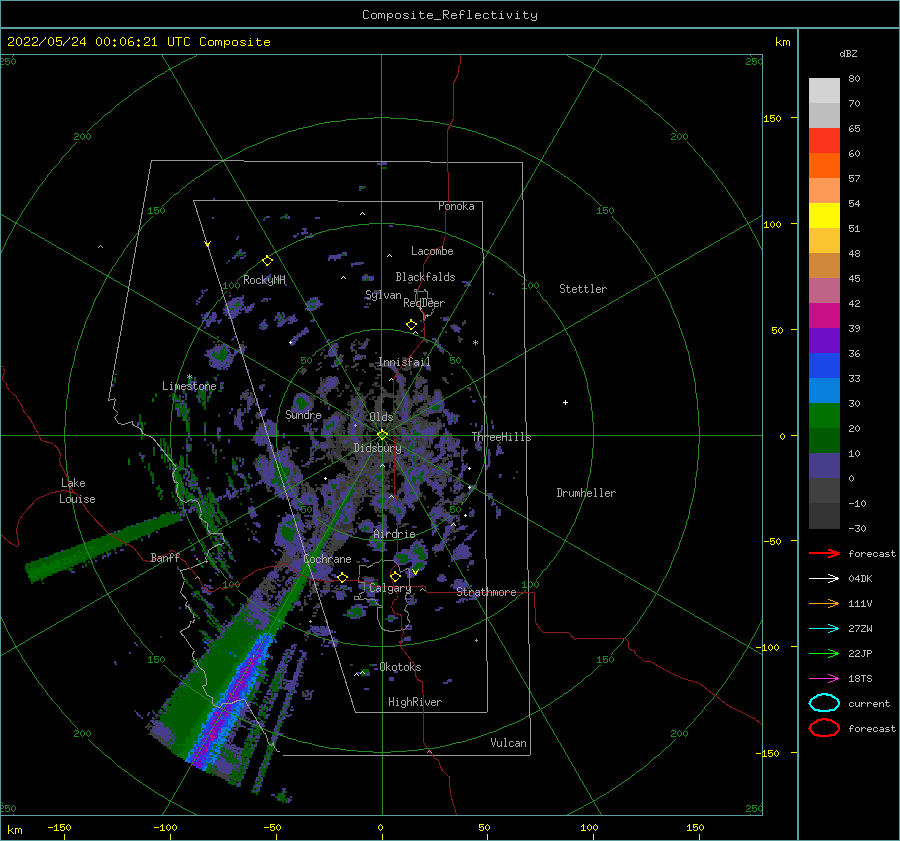The height and width of the screenshot is (841, 900).
Task: Click the Drumheller label
Action: pyautogui.click(x=586, y=493)
